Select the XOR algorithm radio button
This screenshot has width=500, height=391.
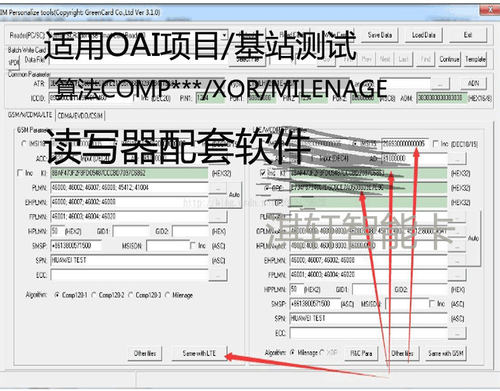[x=322, y=352]
